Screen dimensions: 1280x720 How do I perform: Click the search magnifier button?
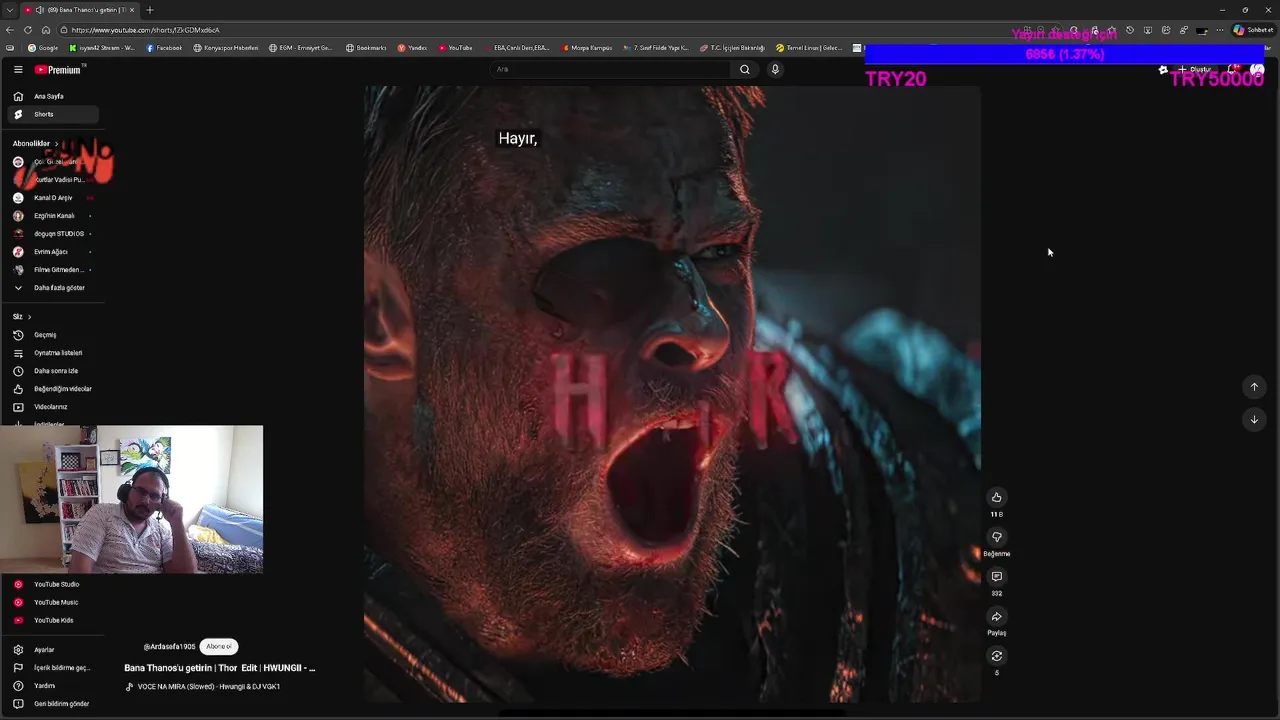coord(744,69)
